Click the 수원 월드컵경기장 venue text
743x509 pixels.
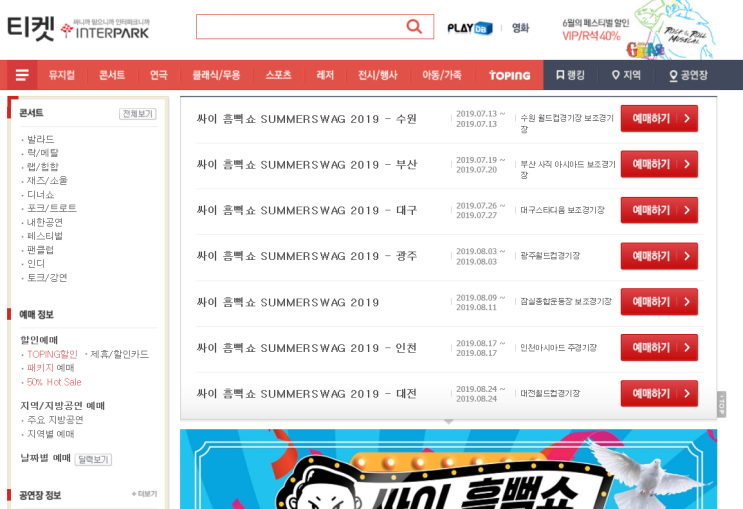coord(567,123)
